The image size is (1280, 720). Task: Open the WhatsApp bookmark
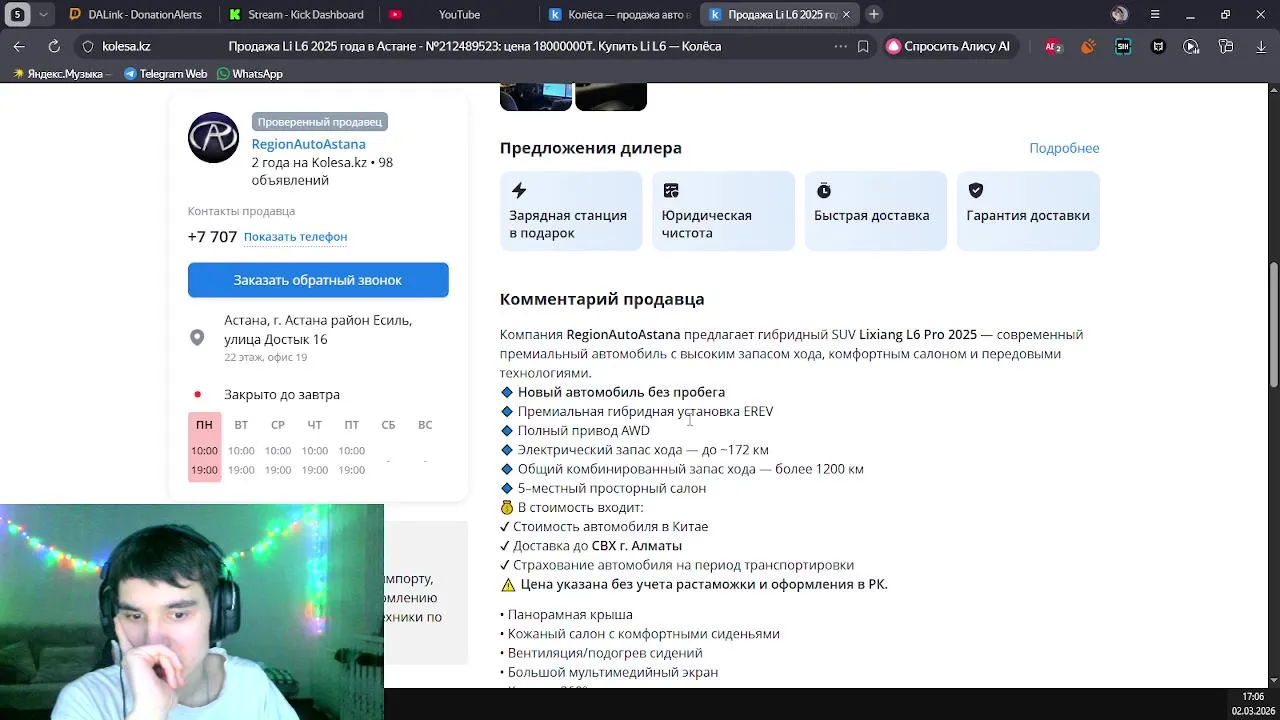click(249, 74)
